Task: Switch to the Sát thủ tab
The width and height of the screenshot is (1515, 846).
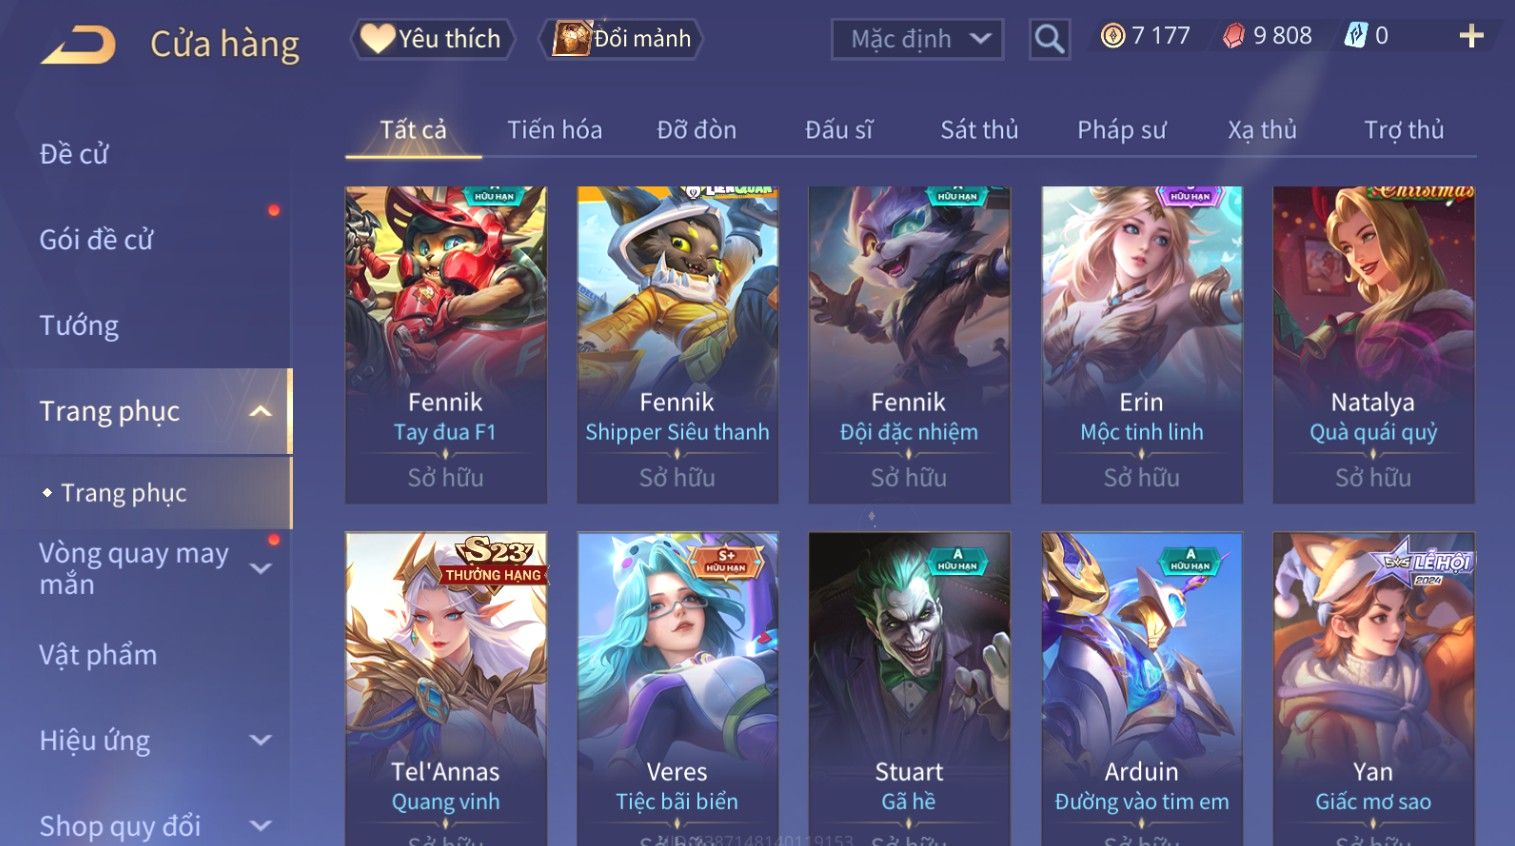Action: [979, 130]
